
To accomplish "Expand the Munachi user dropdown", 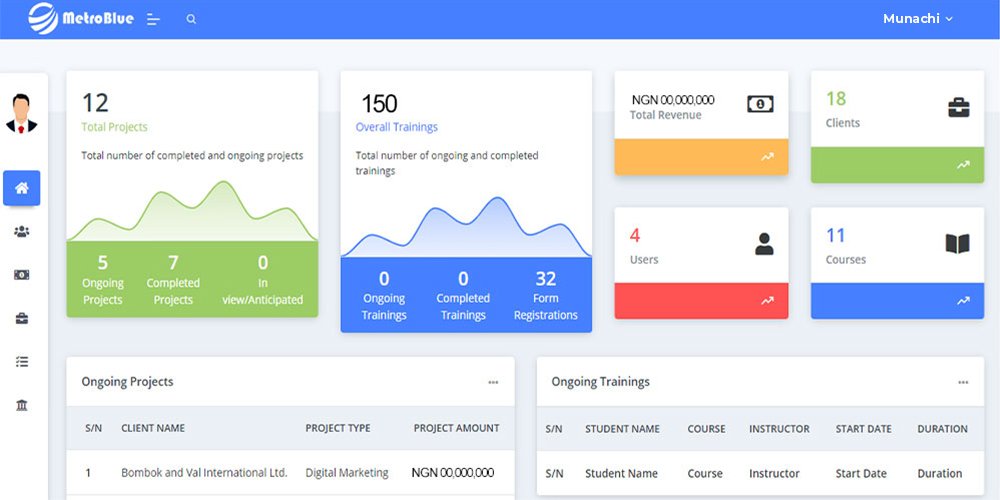I will (917, 19).
